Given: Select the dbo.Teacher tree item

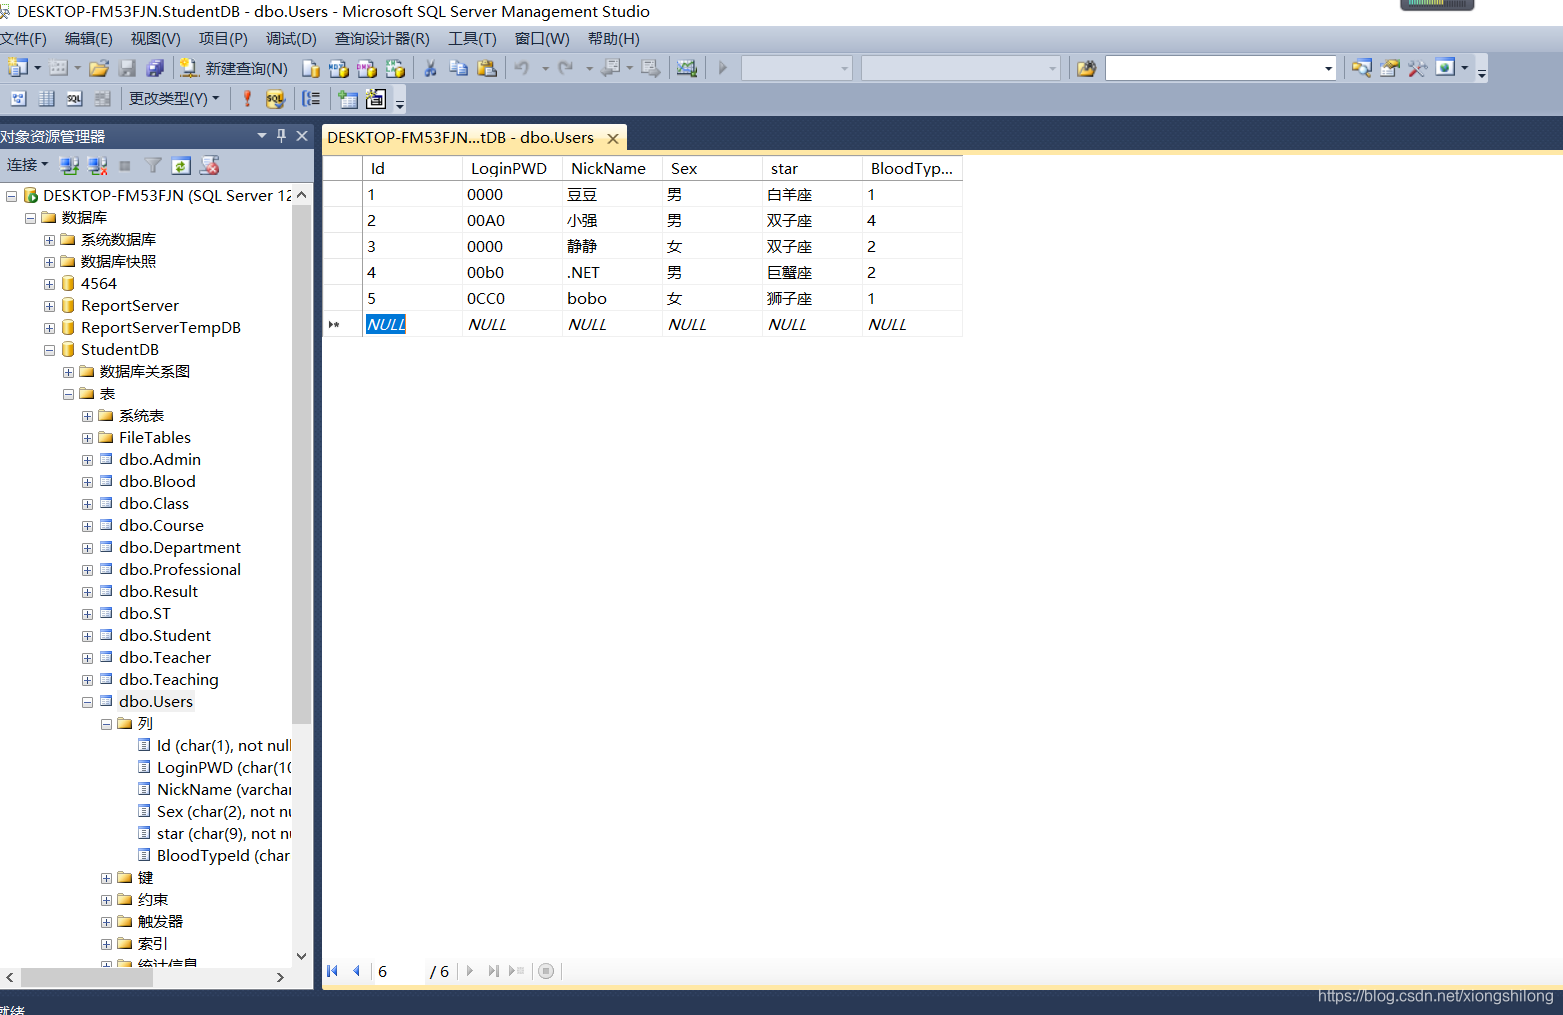Looking at the screenshot, I should 165,658.
